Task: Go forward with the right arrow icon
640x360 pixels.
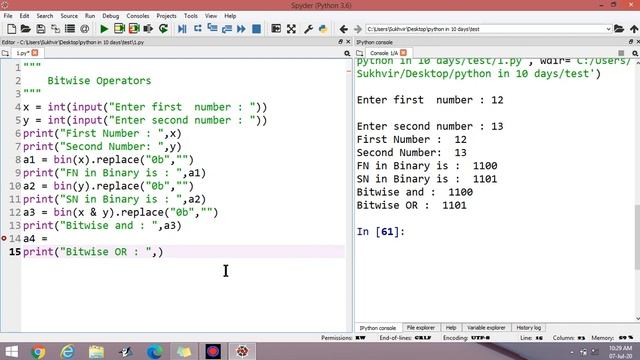Action: click(358, 29)
